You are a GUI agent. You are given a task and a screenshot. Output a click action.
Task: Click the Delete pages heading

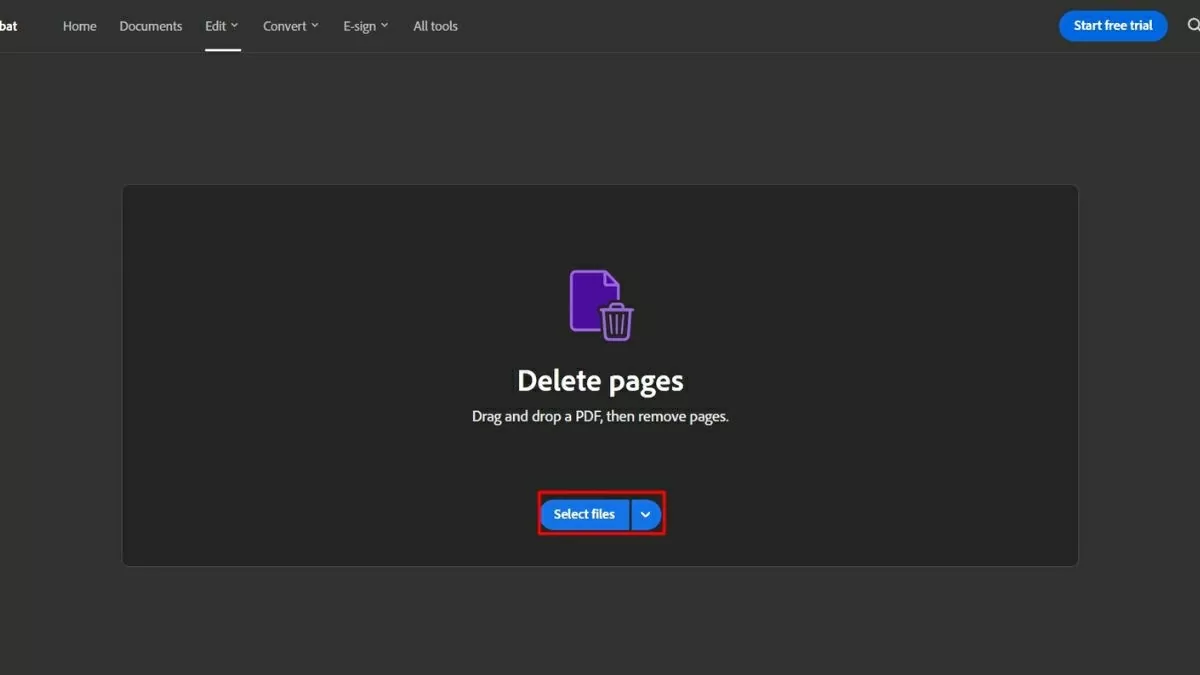[600, 381]
